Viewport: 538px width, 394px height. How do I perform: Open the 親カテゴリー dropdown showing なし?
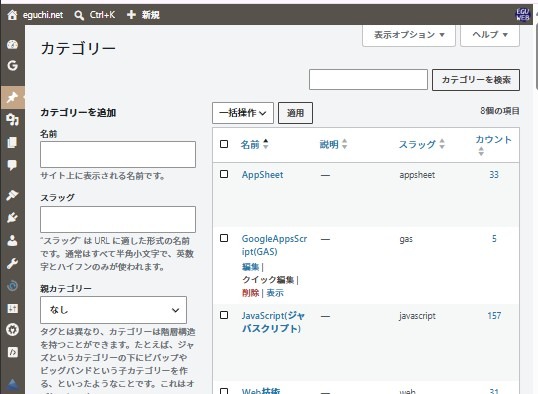113,310
